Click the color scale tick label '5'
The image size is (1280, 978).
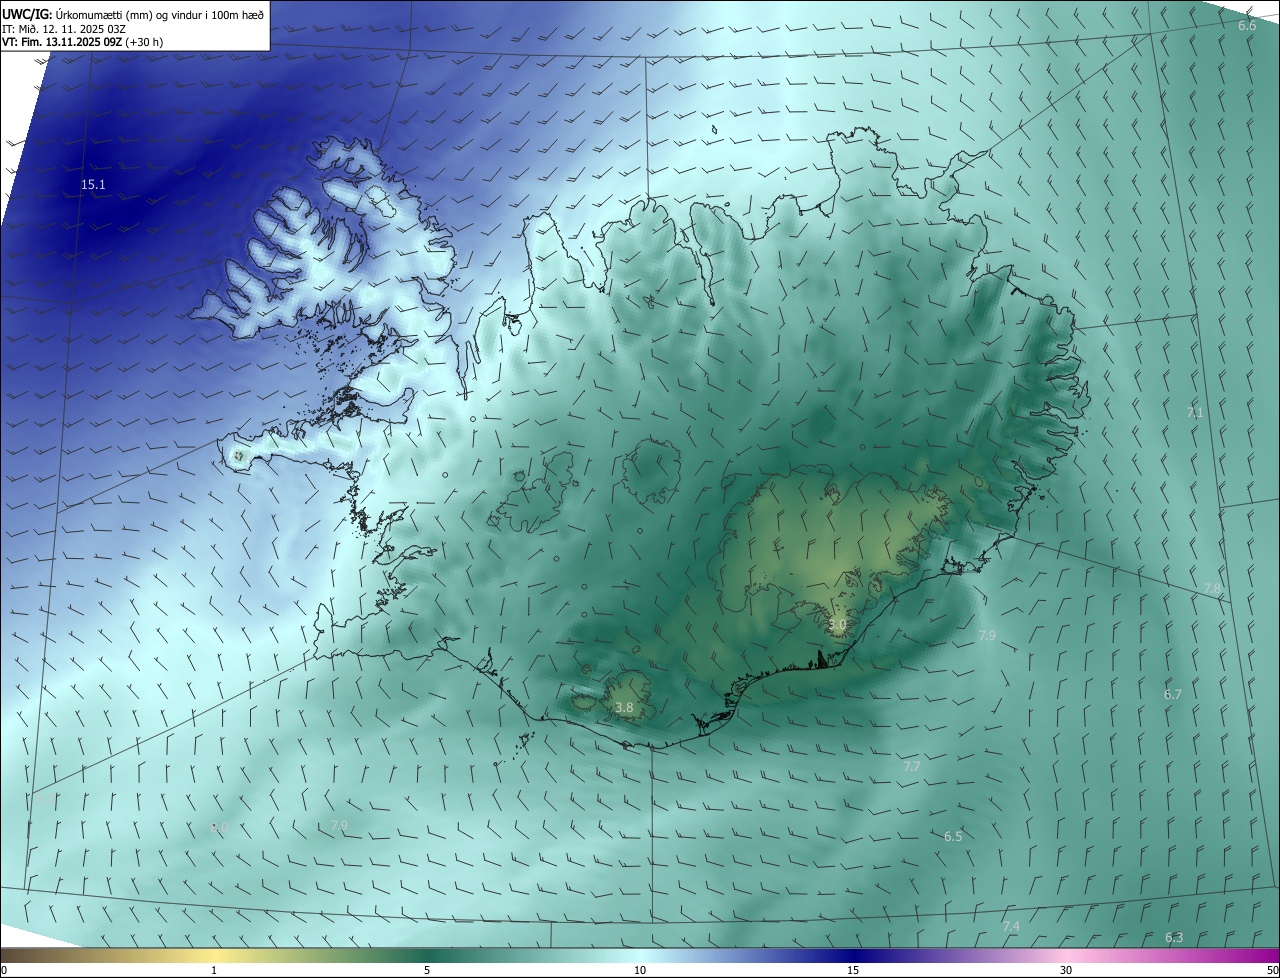point(427,970)
